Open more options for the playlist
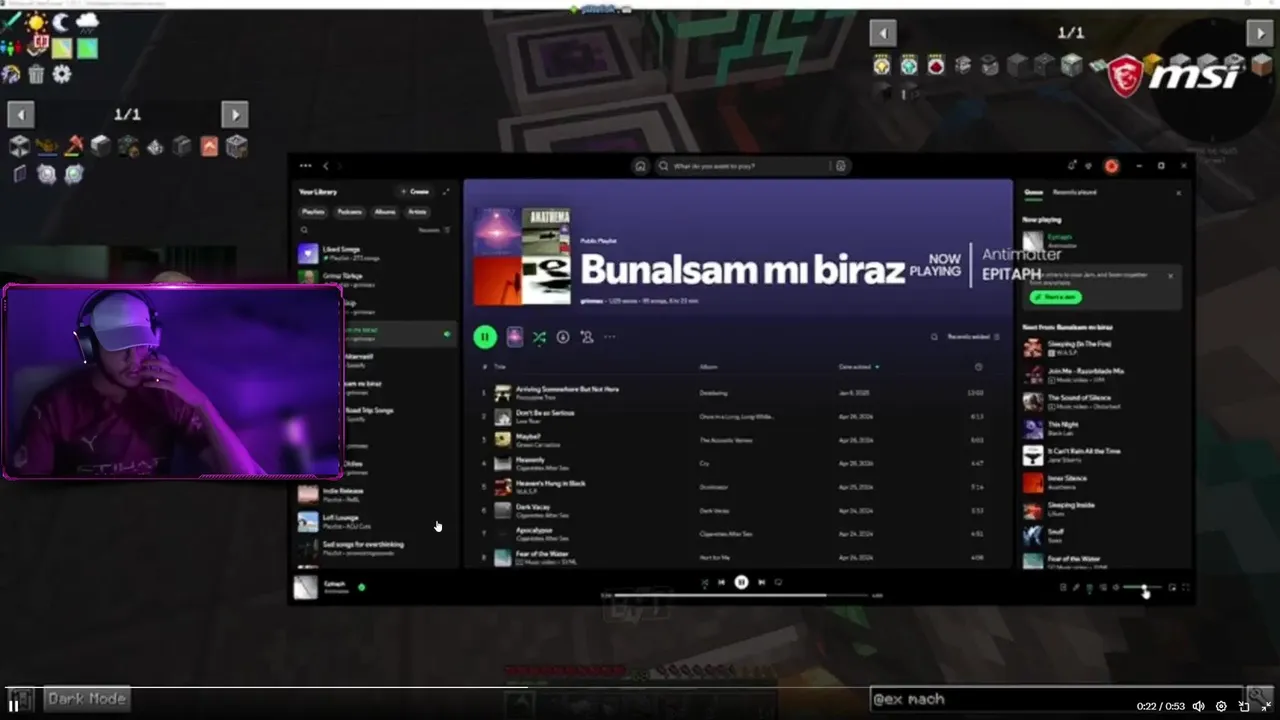This screenshot has height=720, width=1280. [x=610, y=337]
